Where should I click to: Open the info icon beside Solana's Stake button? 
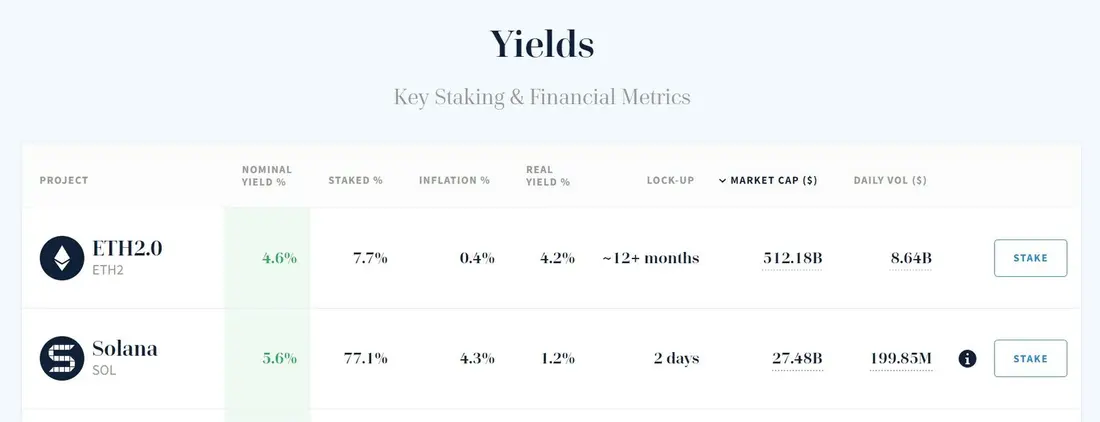click(967, 359)
